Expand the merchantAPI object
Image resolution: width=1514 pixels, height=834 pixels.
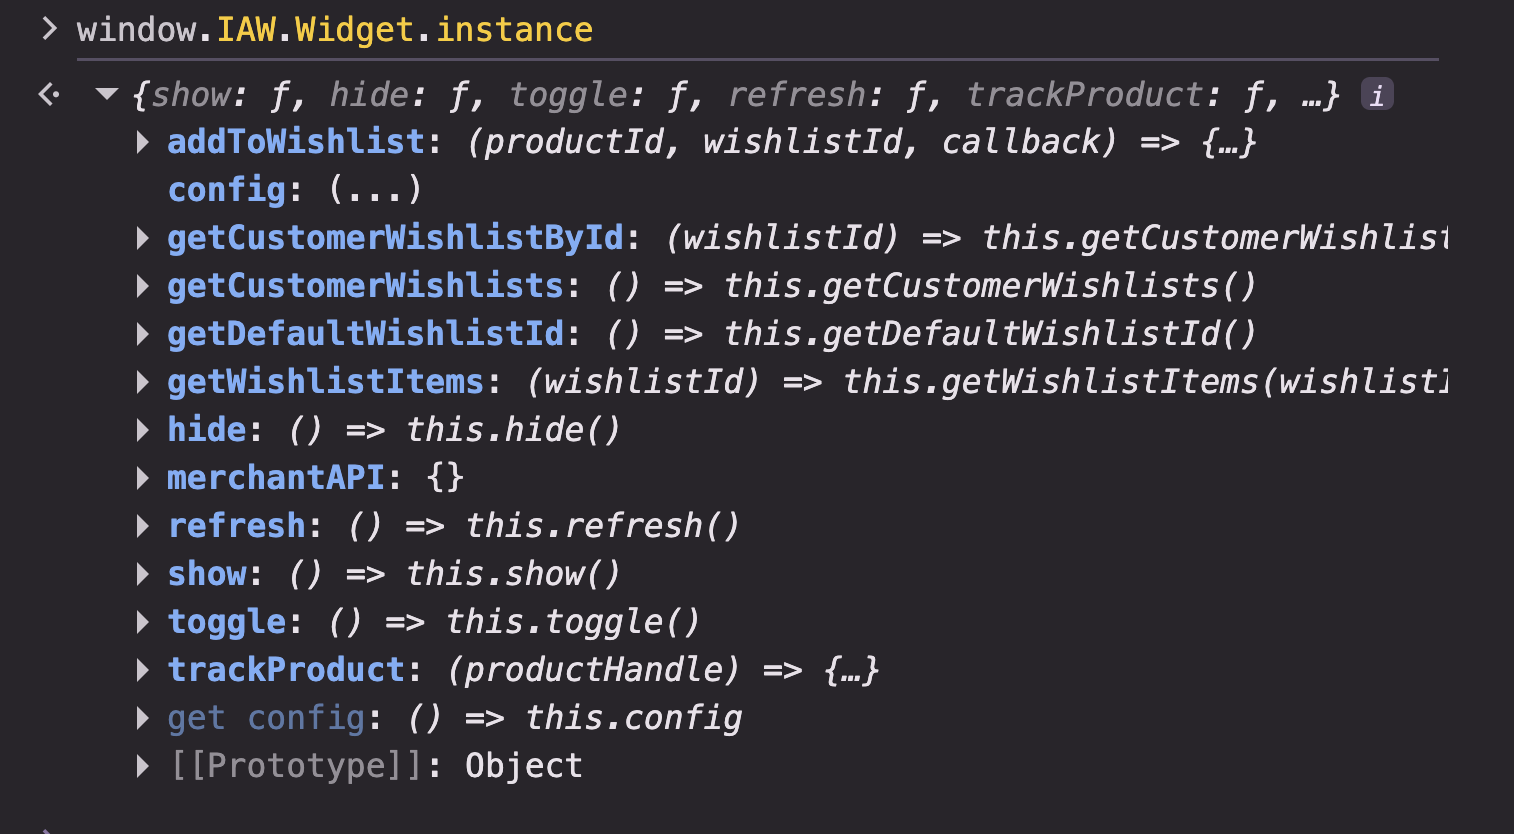pyautogui.click(x=143, y=478)
